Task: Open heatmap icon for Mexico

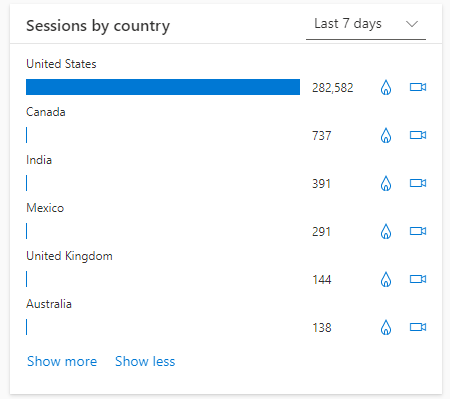Action: [386, 231]
